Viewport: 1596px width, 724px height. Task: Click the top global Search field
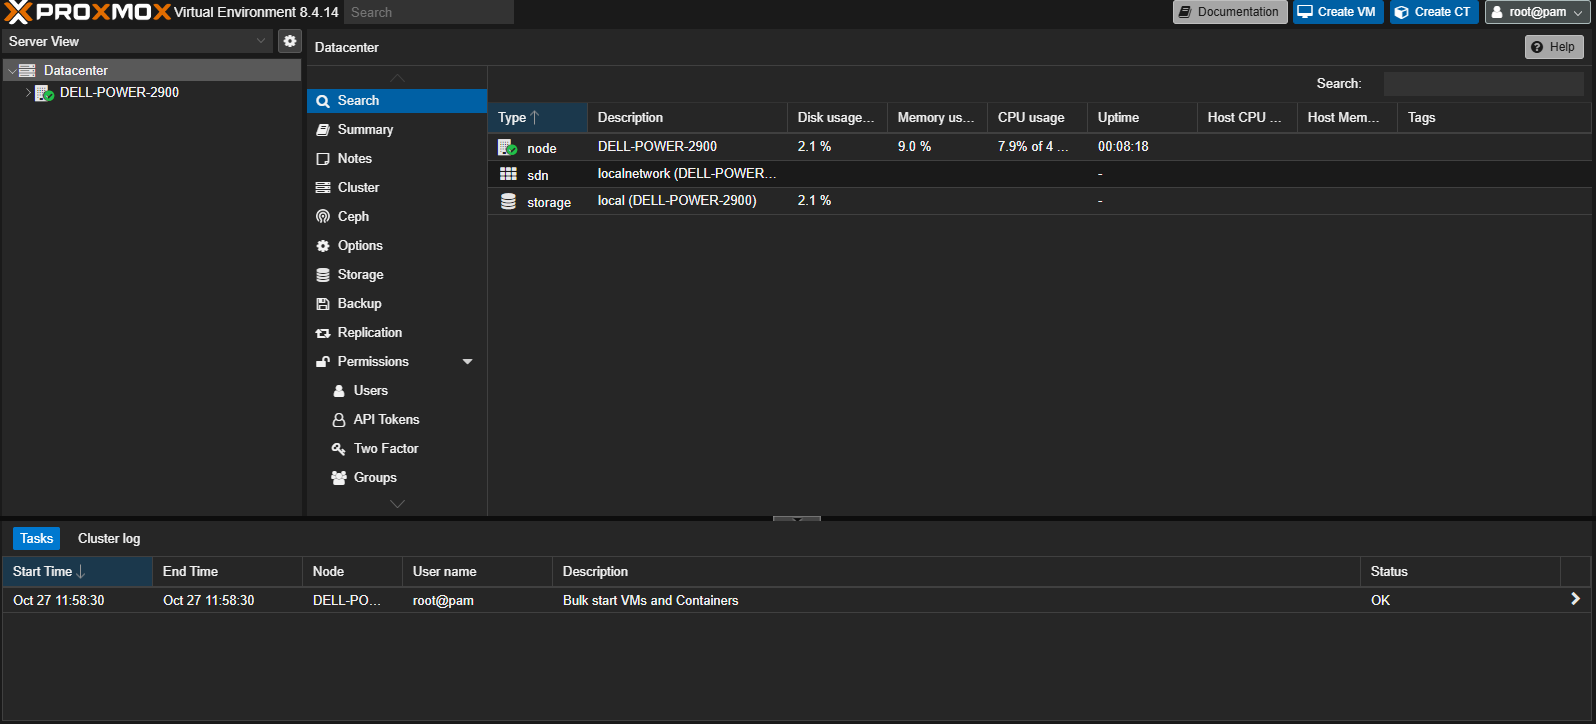pos(429,13)
